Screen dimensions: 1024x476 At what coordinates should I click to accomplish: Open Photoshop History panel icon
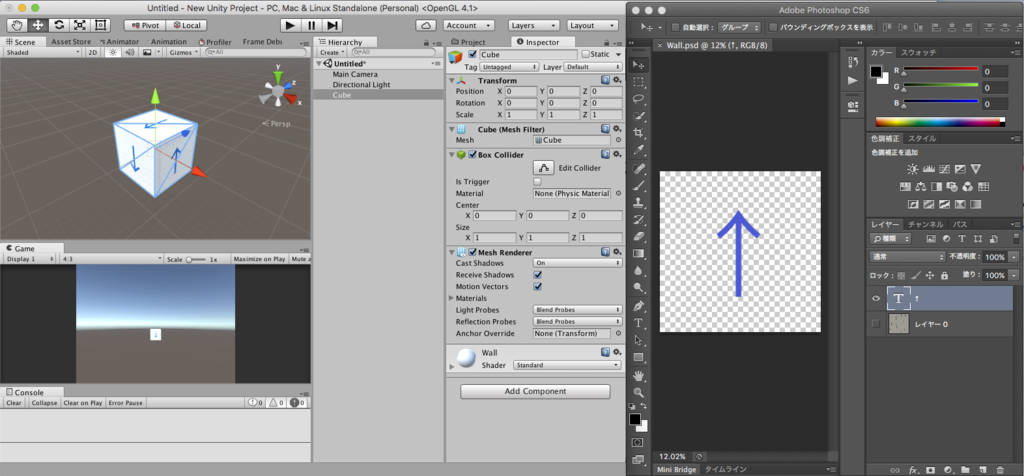tap(852, 62)
